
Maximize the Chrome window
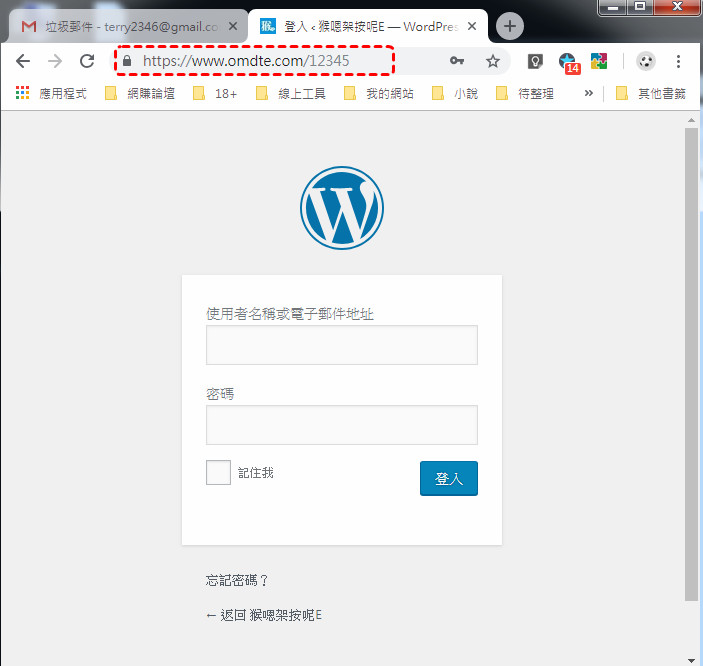point(640,7)
